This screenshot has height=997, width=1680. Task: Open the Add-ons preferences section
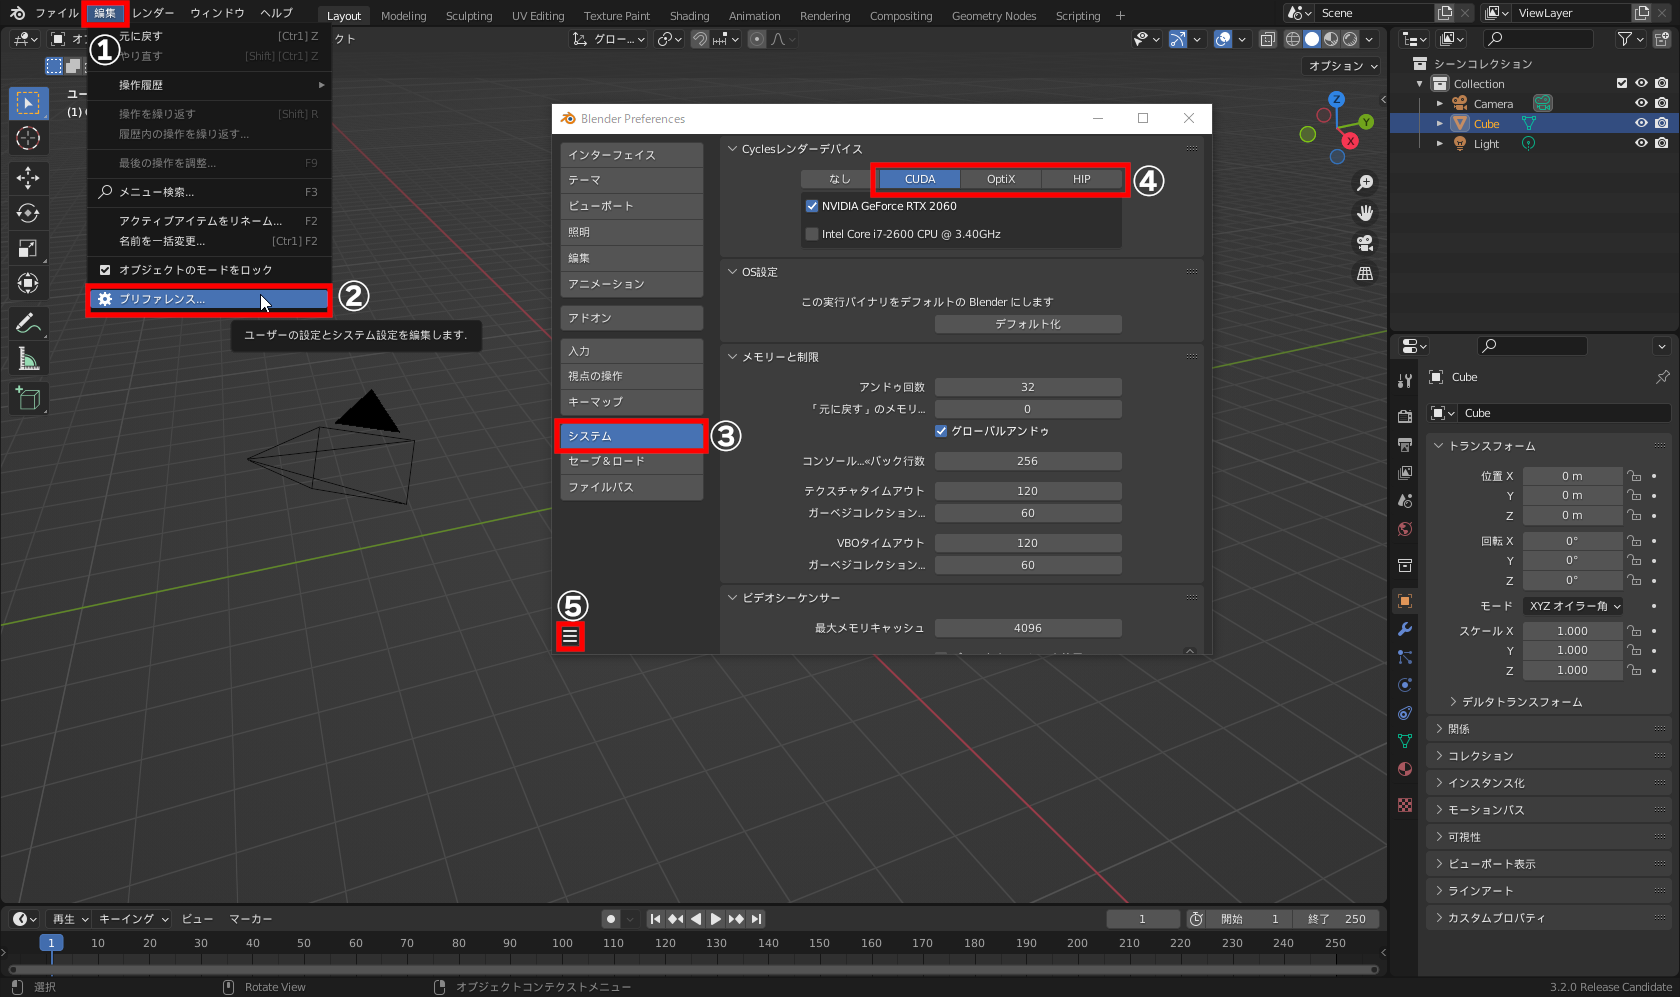[631, 318]
